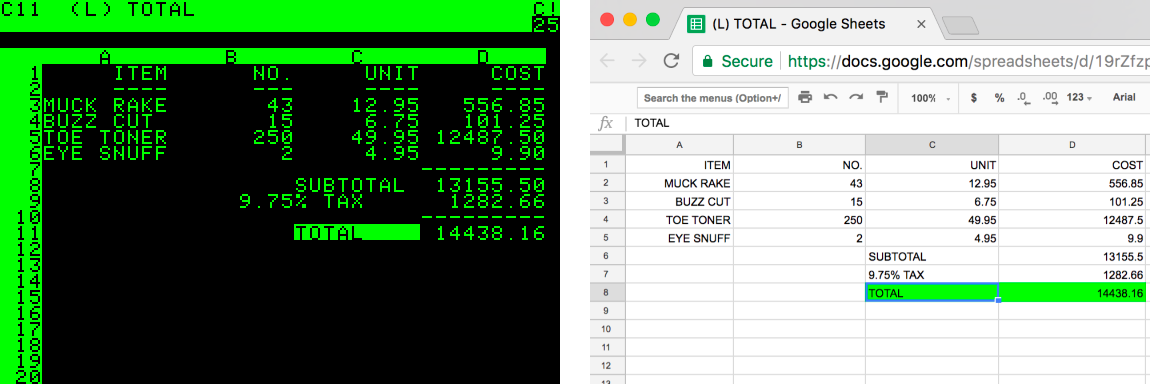1150x384 pixels.
Task: Select the ITEM cell in Sheets
Action: (679, 166)
